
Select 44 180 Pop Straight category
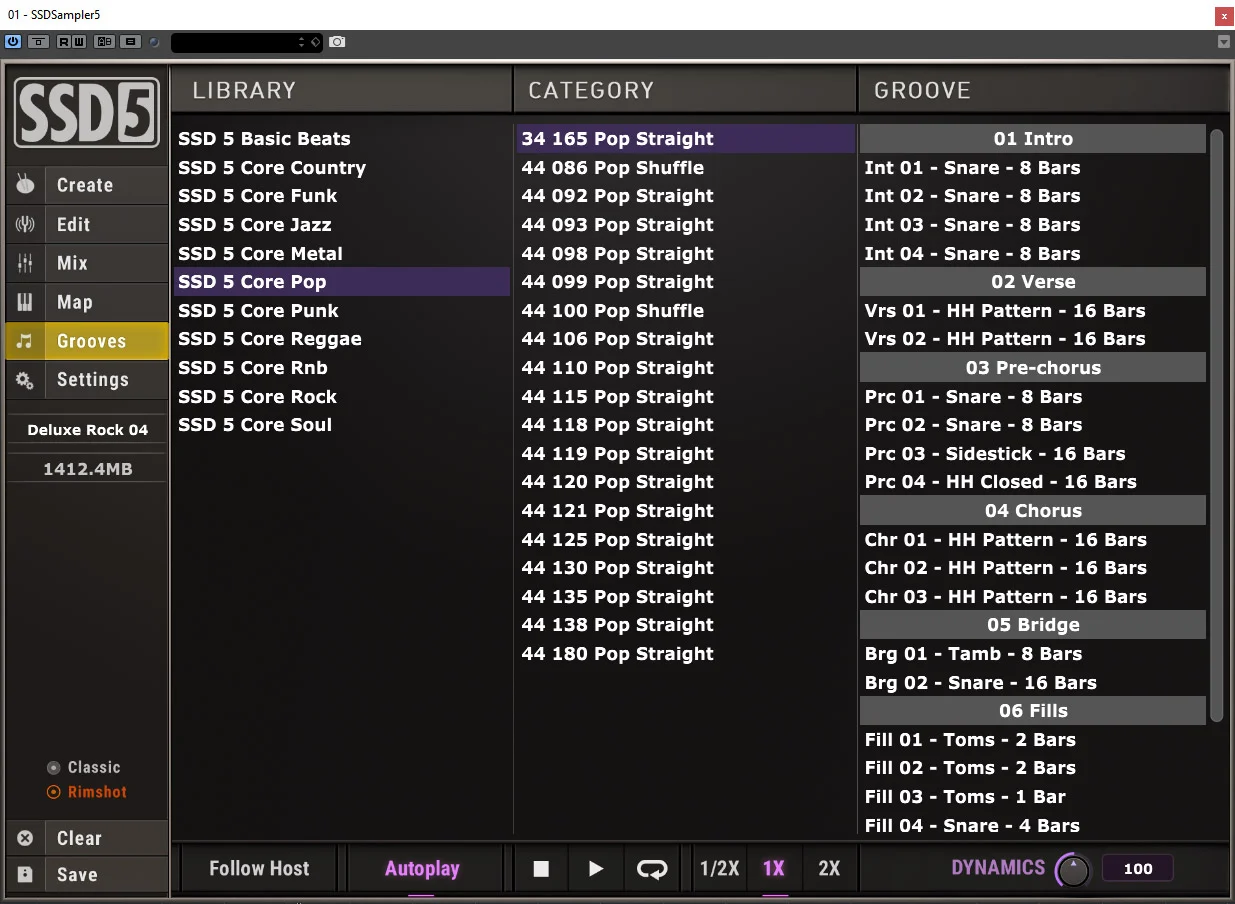coord(685,654)
